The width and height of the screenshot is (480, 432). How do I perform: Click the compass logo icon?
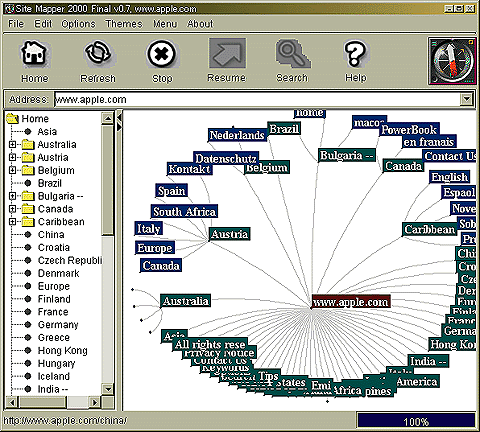[x=452, y=61]
